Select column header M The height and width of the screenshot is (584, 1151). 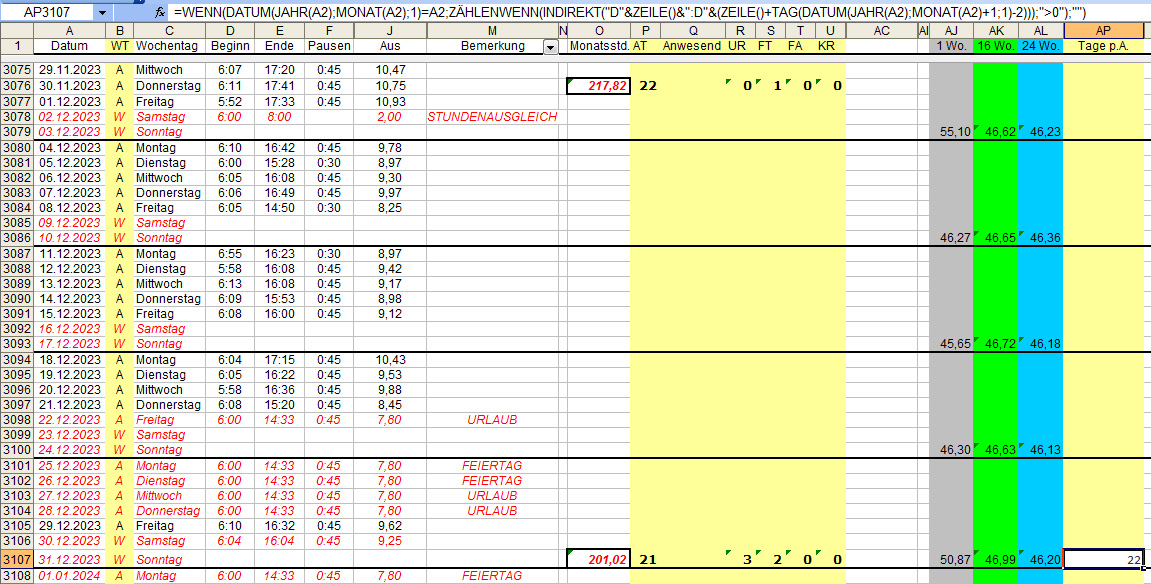click(x=492, y=31)
